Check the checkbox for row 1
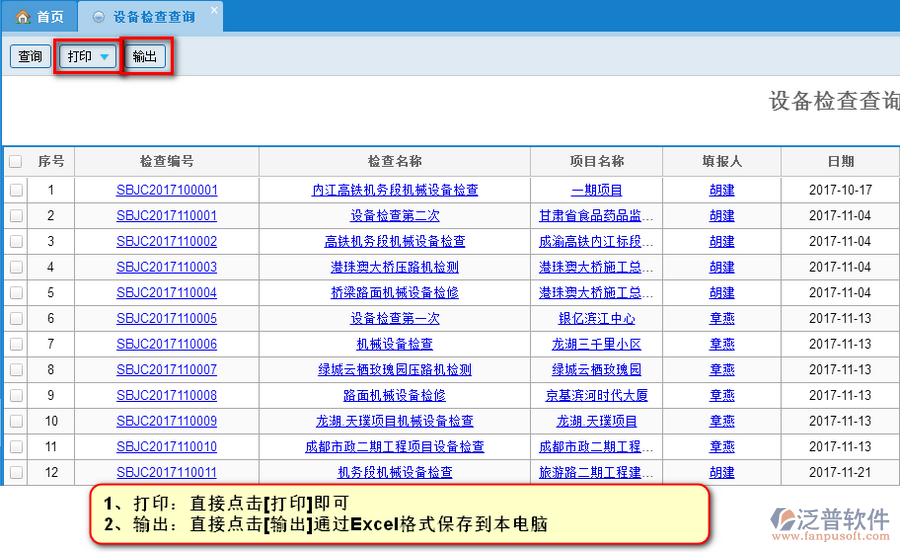This screenshot has width=900, height=552. 15,190
